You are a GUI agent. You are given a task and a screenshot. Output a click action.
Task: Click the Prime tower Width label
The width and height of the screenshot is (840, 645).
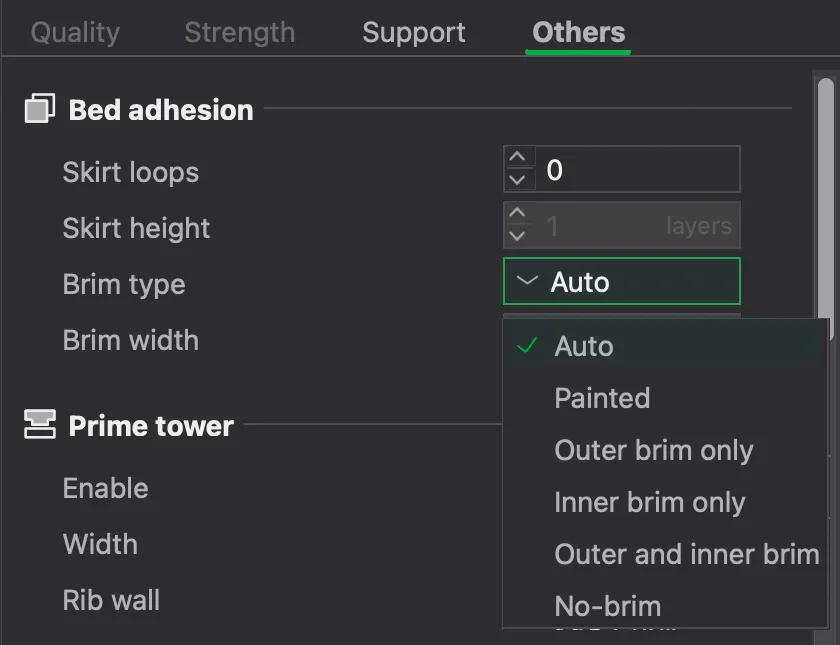tap(100, 544)
